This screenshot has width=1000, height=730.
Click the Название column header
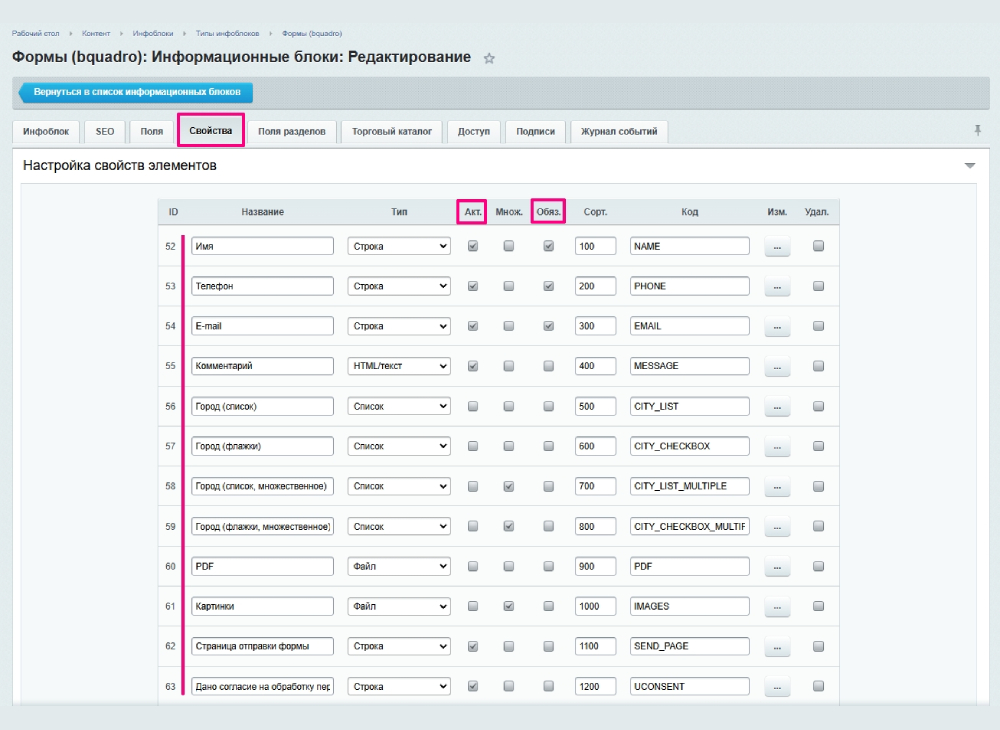point(262,212)
